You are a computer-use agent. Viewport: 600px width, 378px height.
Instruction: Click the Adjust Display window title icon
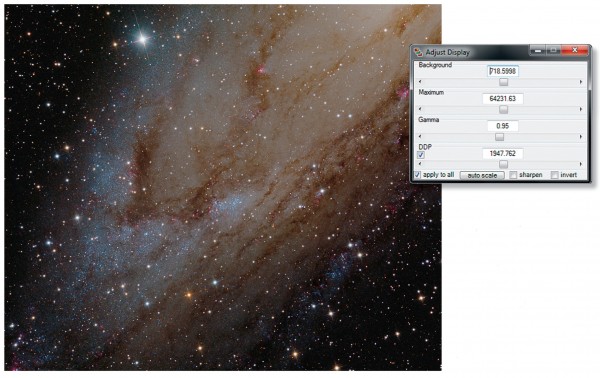(419, 52)
